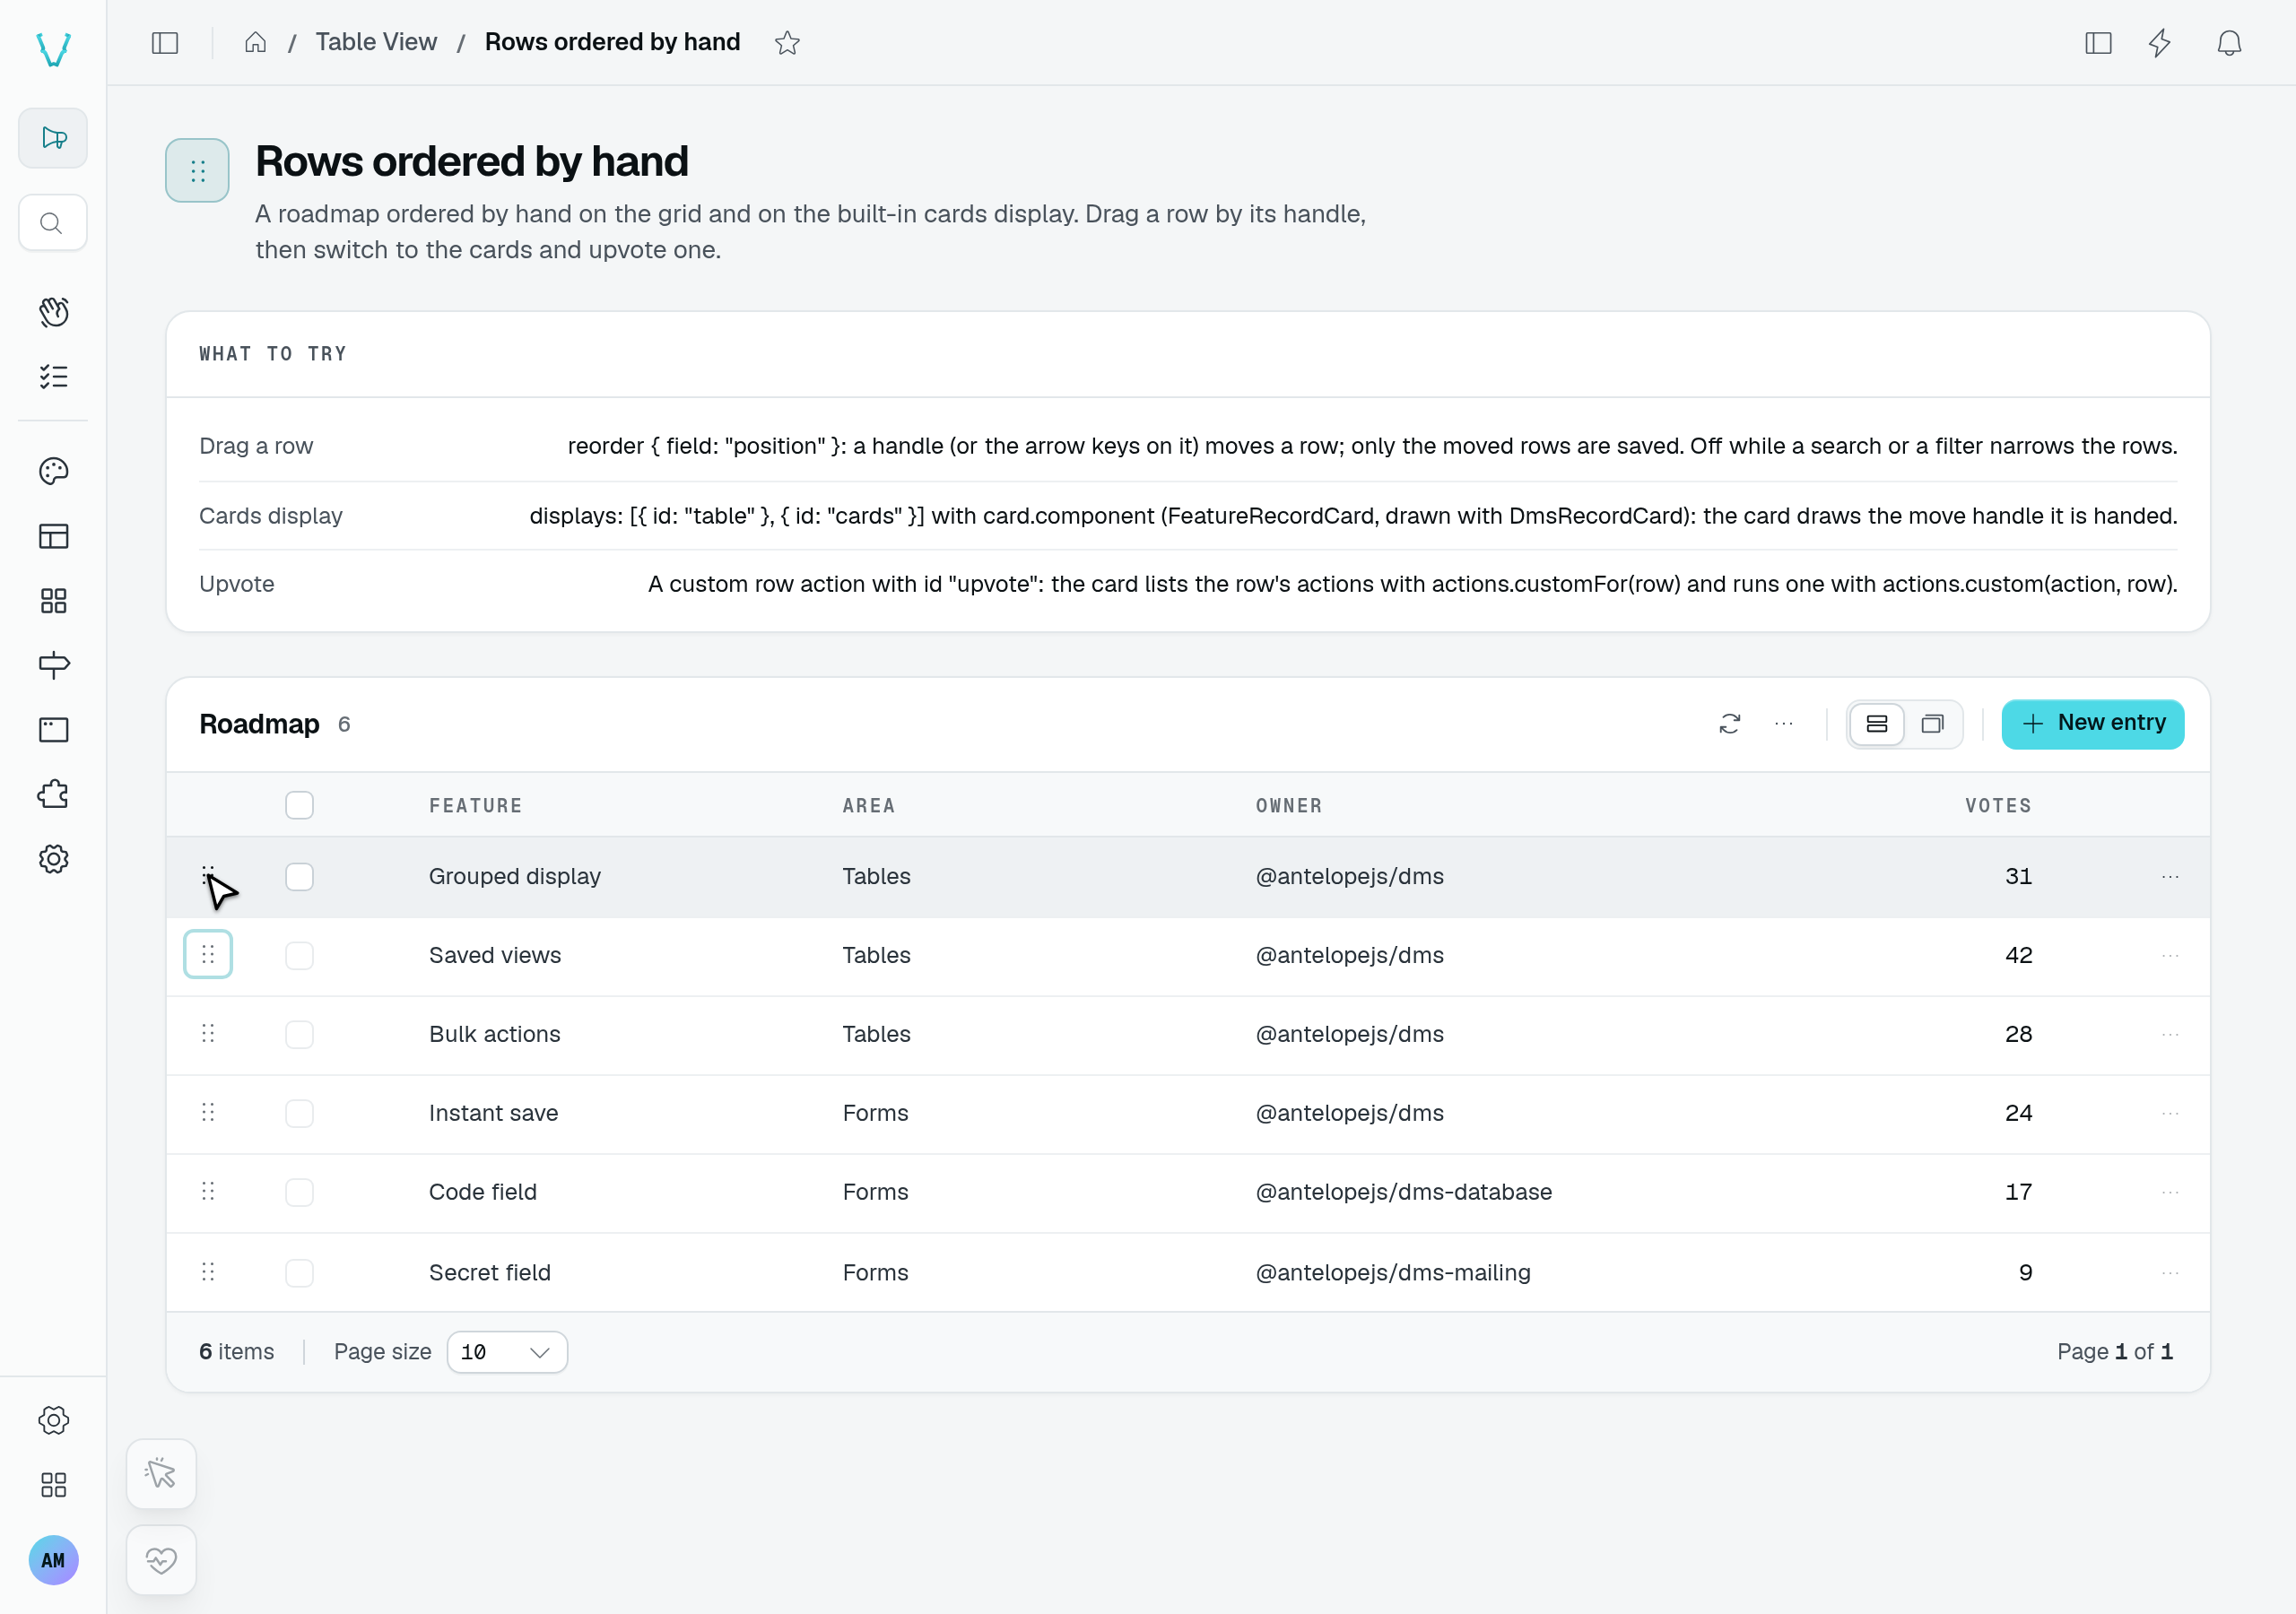The height and width of the screenshot is (1614, 2296).
Task: Open the Page size dropdown
Action: pyautogui.click(x=507, y=1351)
